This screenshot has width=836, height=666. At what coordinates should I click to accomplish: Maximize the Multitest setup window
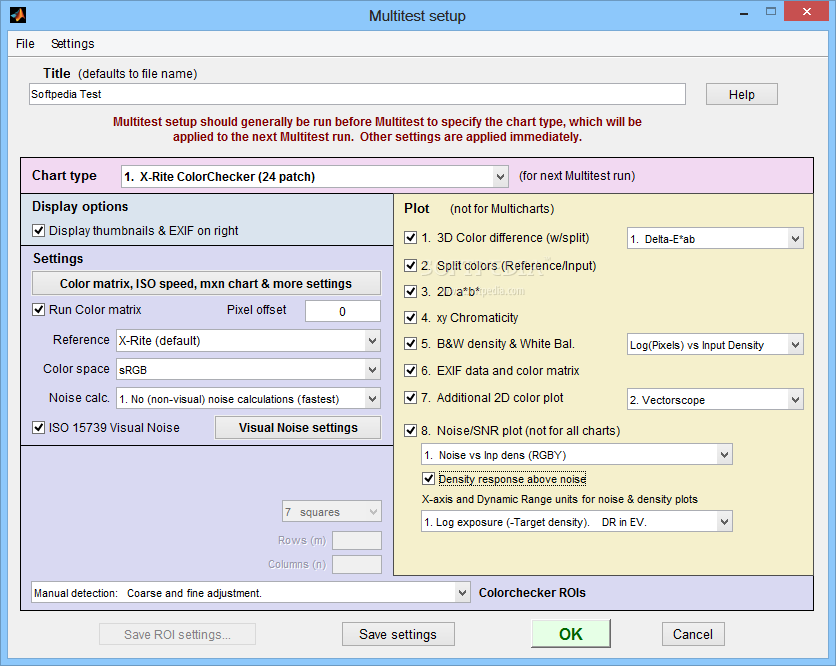[x=770, y=12]
